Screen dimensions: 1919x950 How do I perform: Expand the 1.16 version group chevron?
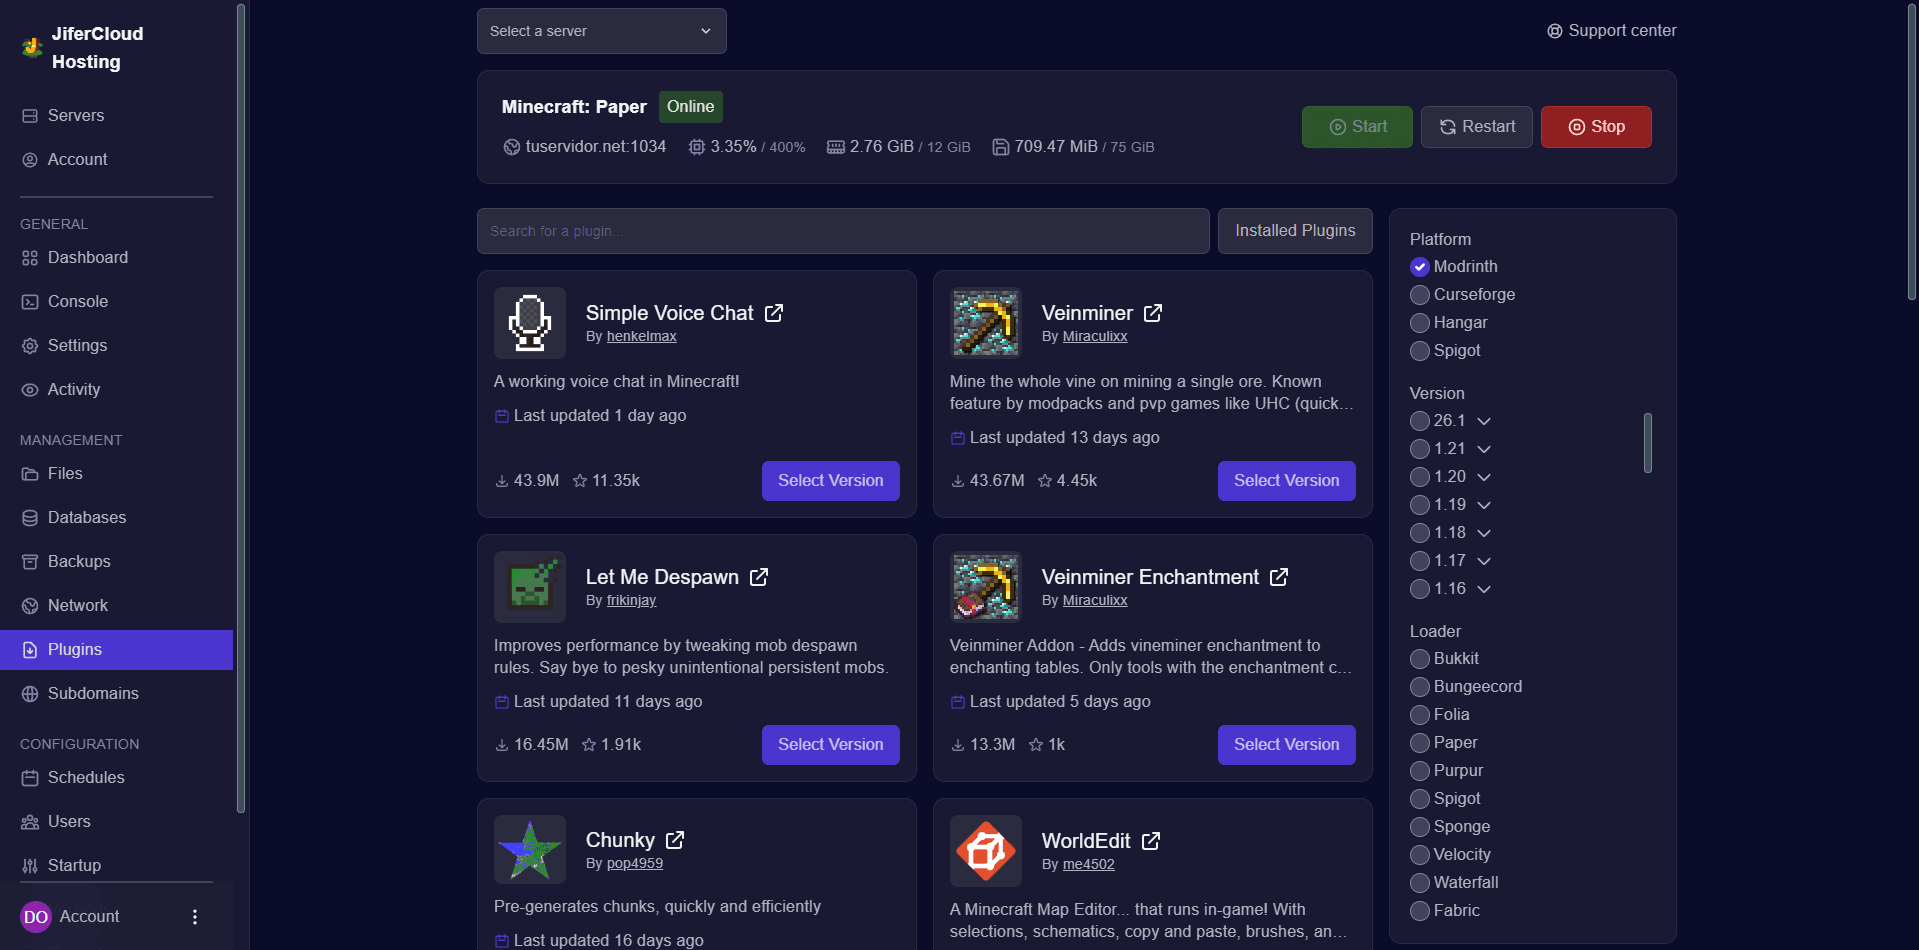[1484, 589]
